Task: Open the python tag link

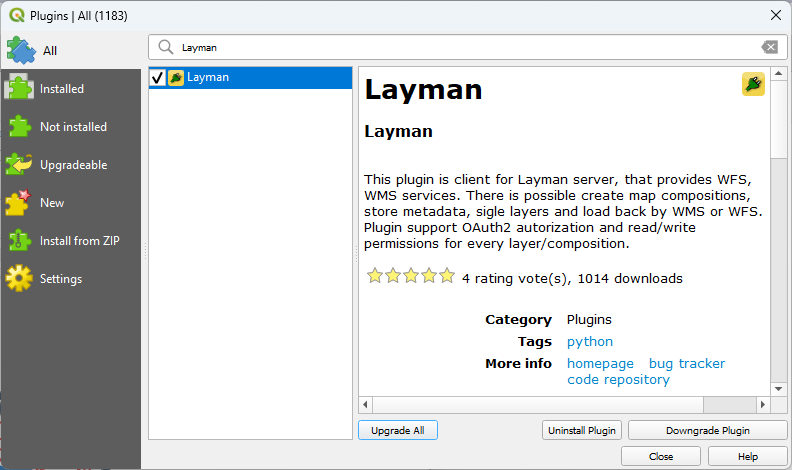Action: (589, 342)
